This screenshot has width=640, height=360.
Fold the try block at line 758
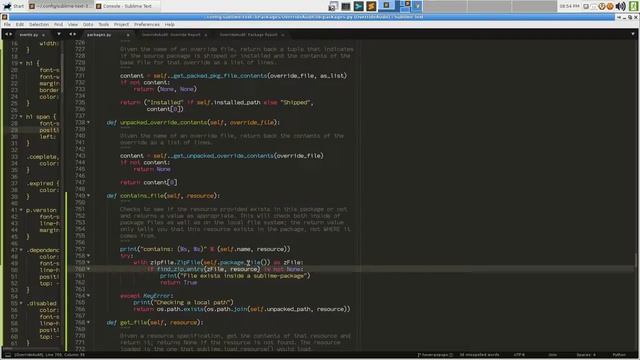coord(89,256)
